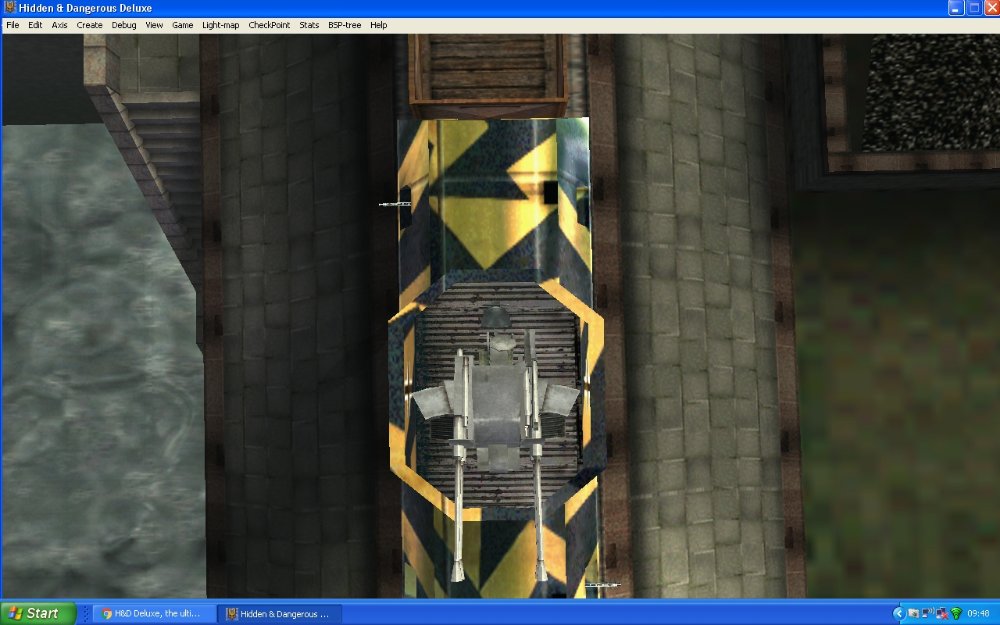This screenshot has width=1000, height=625.
Task: Click the Windows Start button
Action: click(x=38, y=614)
